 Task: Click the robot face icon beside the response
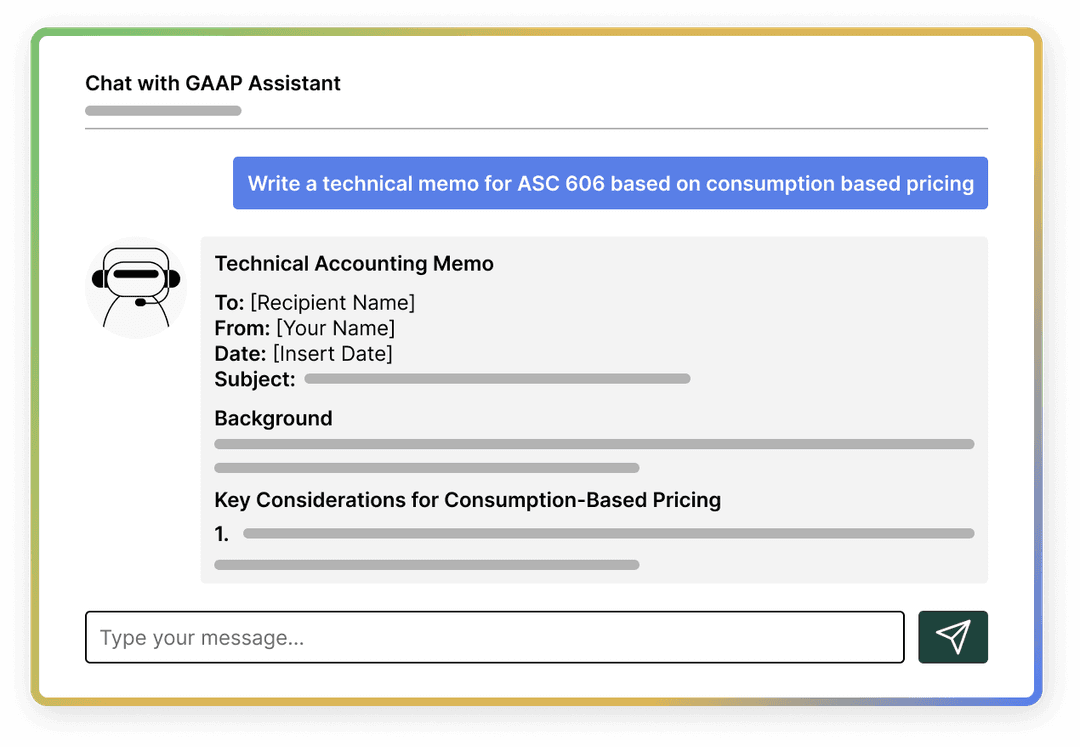point(135,286)
